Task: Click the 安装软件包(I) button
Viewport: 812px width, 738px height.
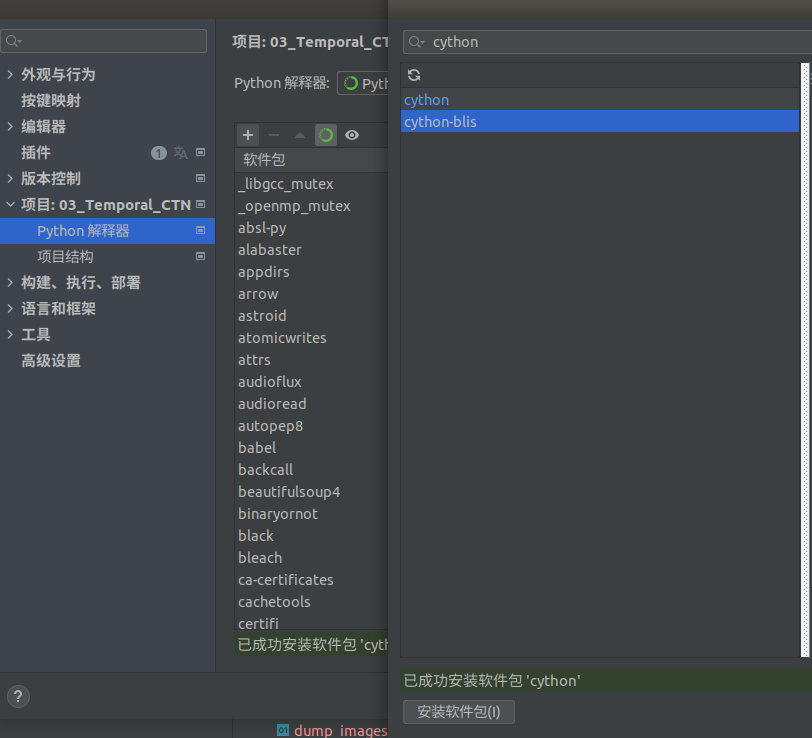Action: tap(459, 711)
